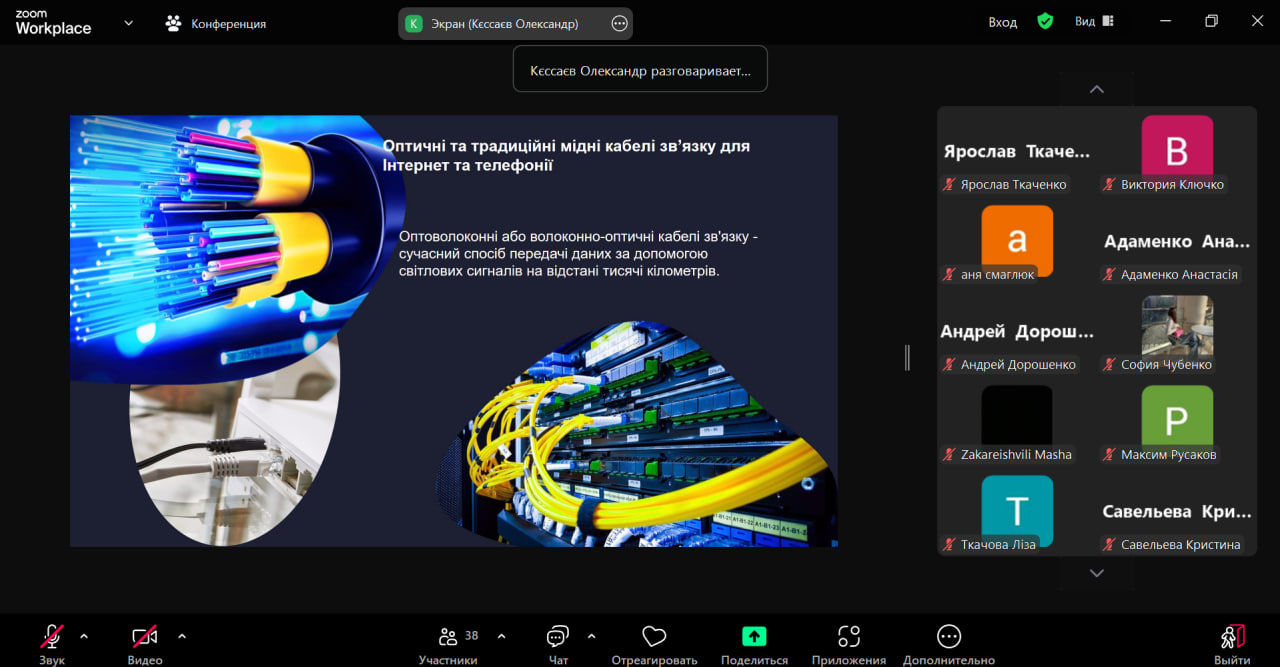Select Ткачова Ліза teal T avatar
This screenshot has width=1280, height=667.
pyautogui.click(x=1017, y=509)
